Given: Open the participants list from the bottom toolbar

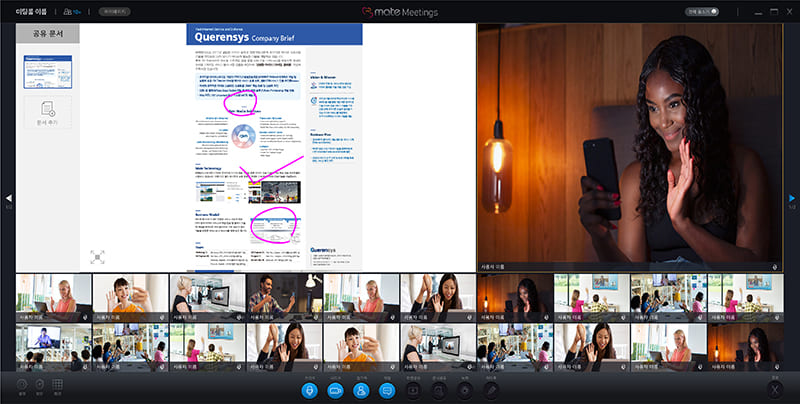Looking at the screenshot, I should tap(361, 391).
